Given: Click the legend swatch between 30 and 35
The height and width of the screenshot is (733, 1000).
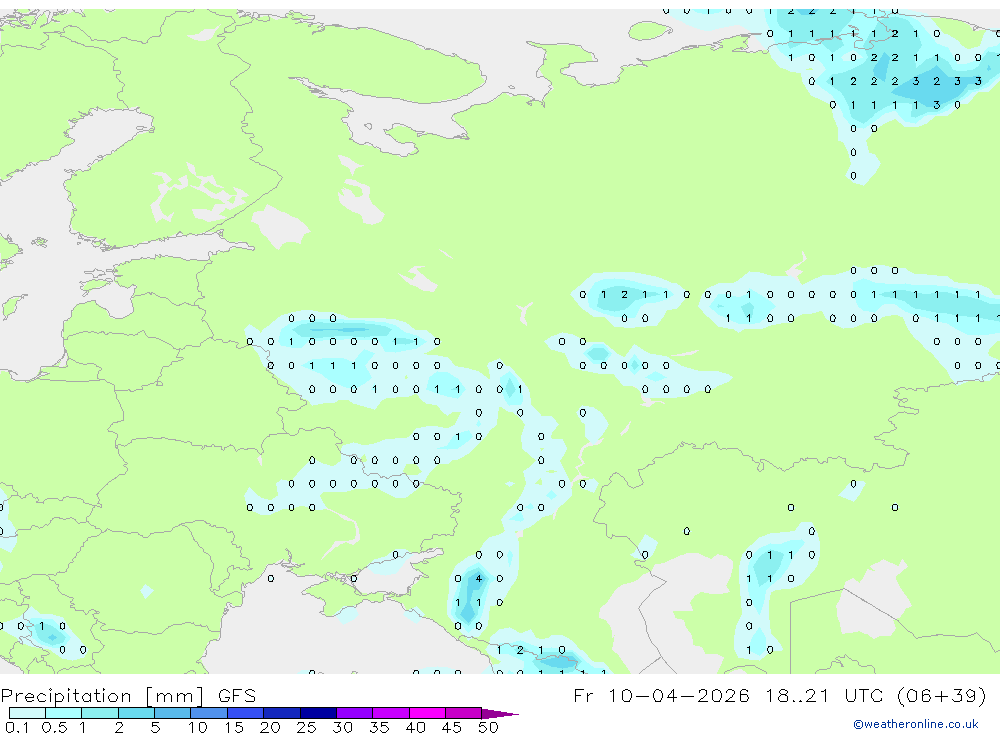Looking at the screenshot, I should (x=355, y=713).
